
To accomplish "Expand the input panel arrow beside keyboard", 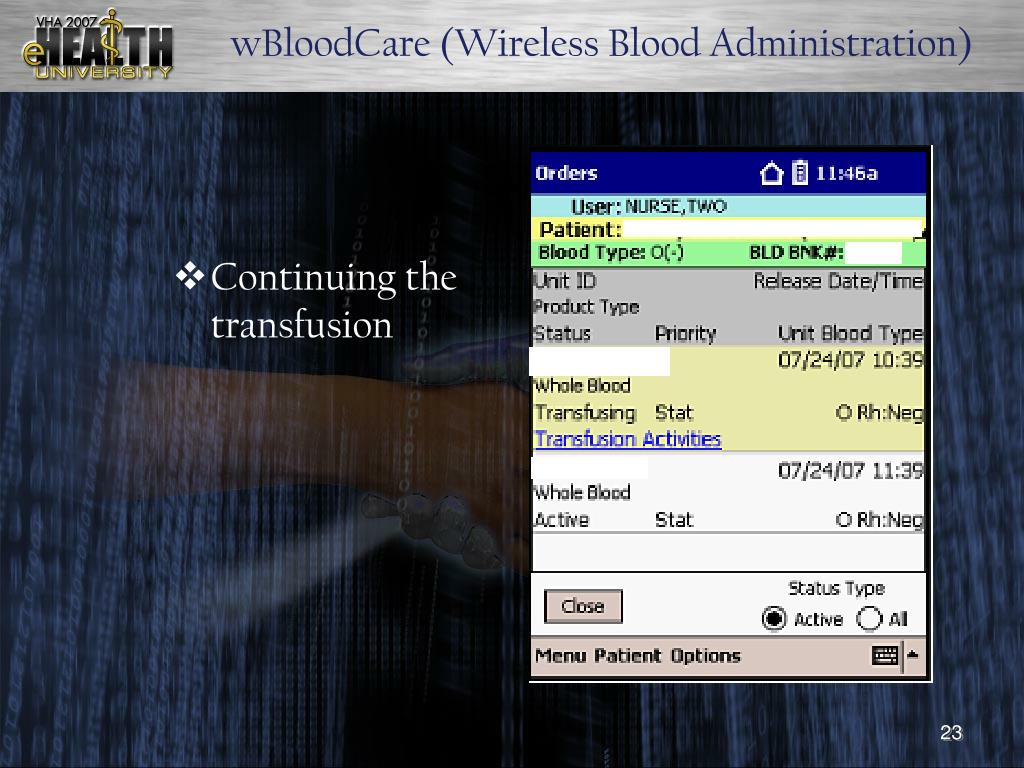I will click(913, 655).
